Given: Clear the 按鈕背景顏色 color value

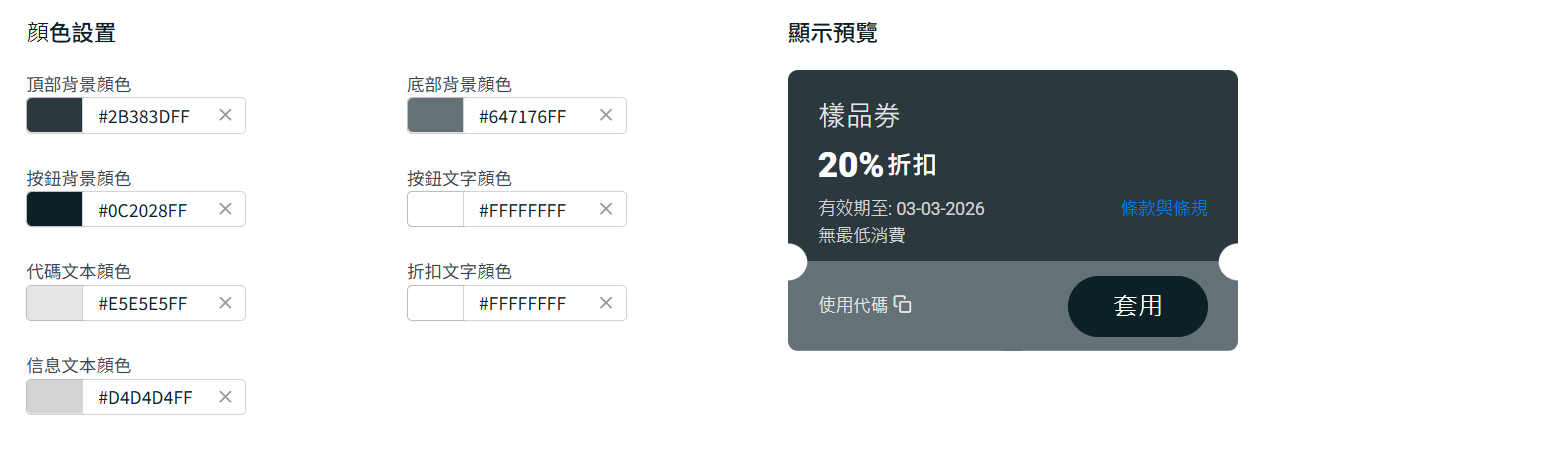Looking at the screenshot, I should click(225, 209).
